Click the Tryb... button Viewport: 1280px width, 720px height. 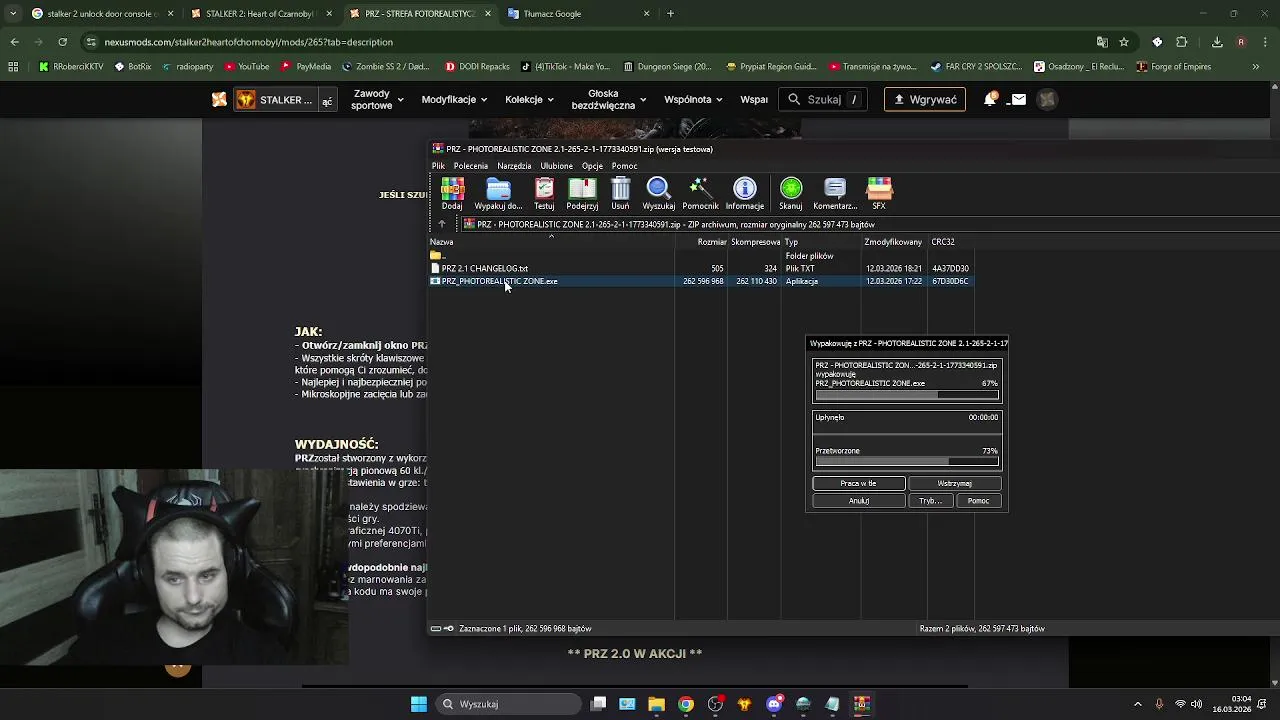tap(930, 501)
